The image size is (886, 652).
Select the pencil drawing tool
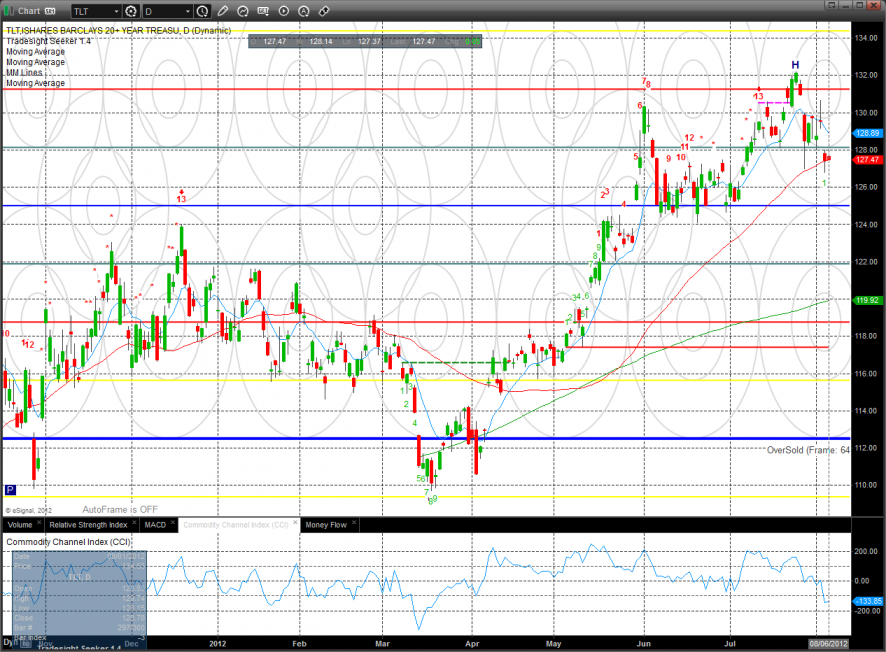pyautogui.click(x=224, y=12)
